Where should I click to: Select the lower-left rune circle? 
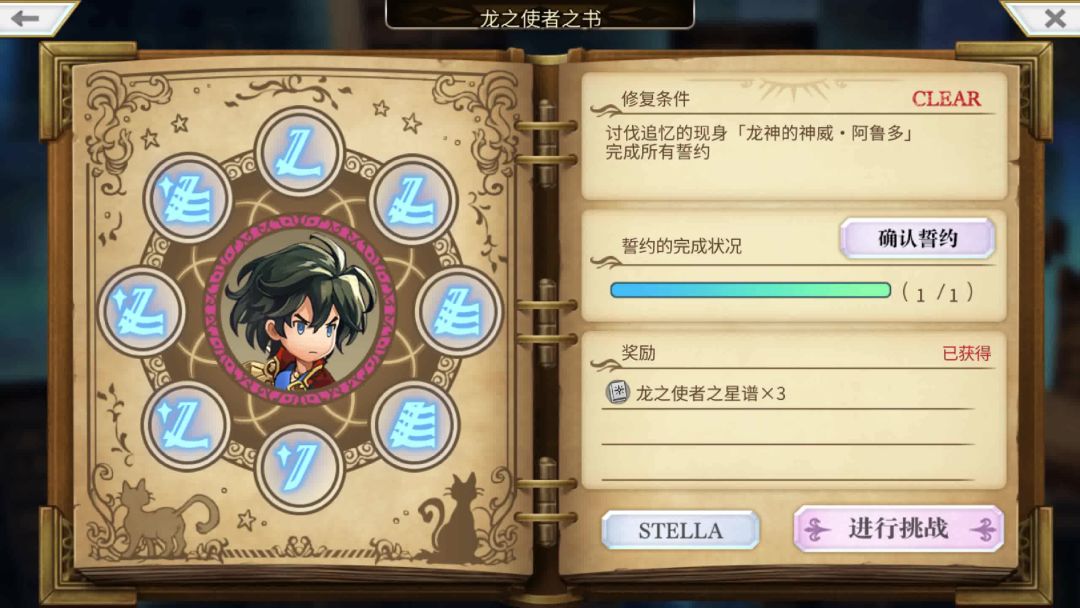click(x=185, y=425)
